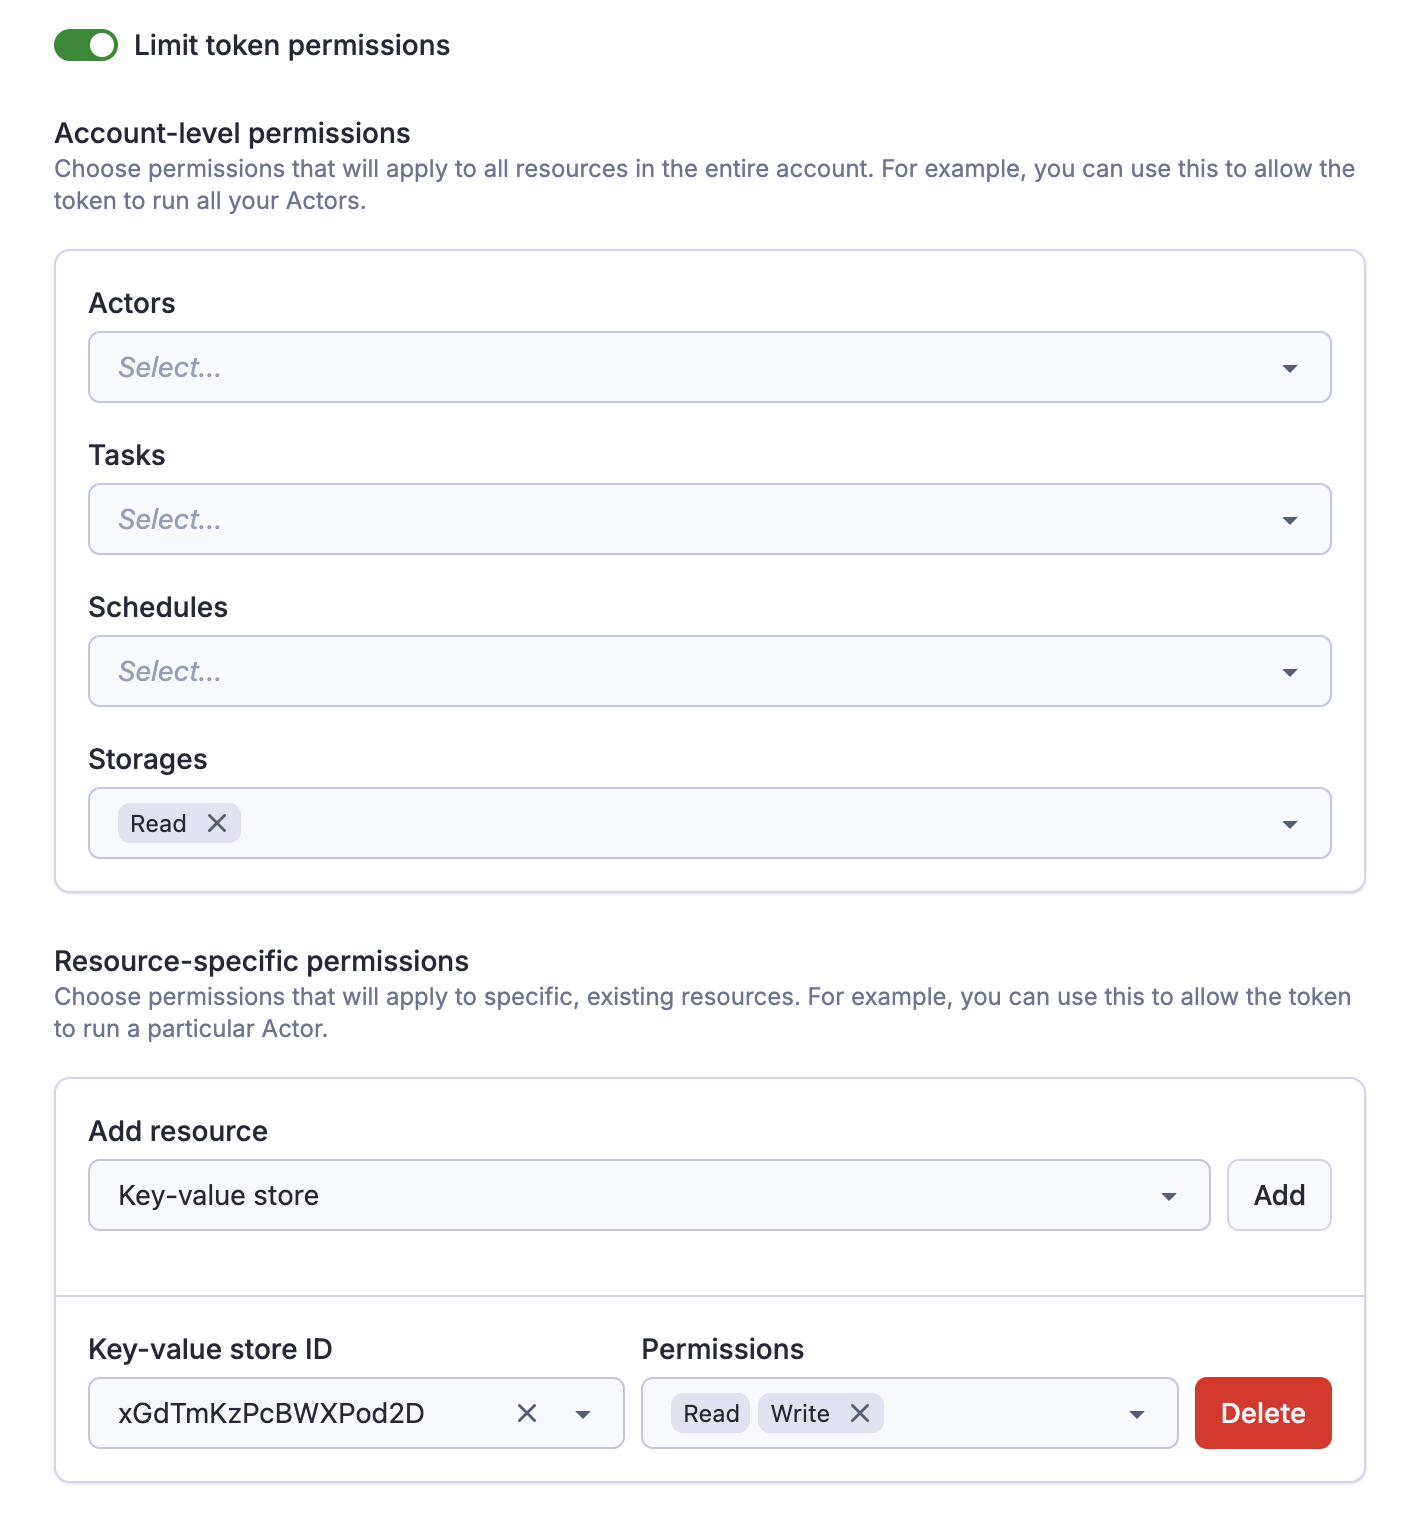This screenshot has width=1412, height=1522.
Task: Open the Schedules permissions selector
Action: tap(700, 671)
